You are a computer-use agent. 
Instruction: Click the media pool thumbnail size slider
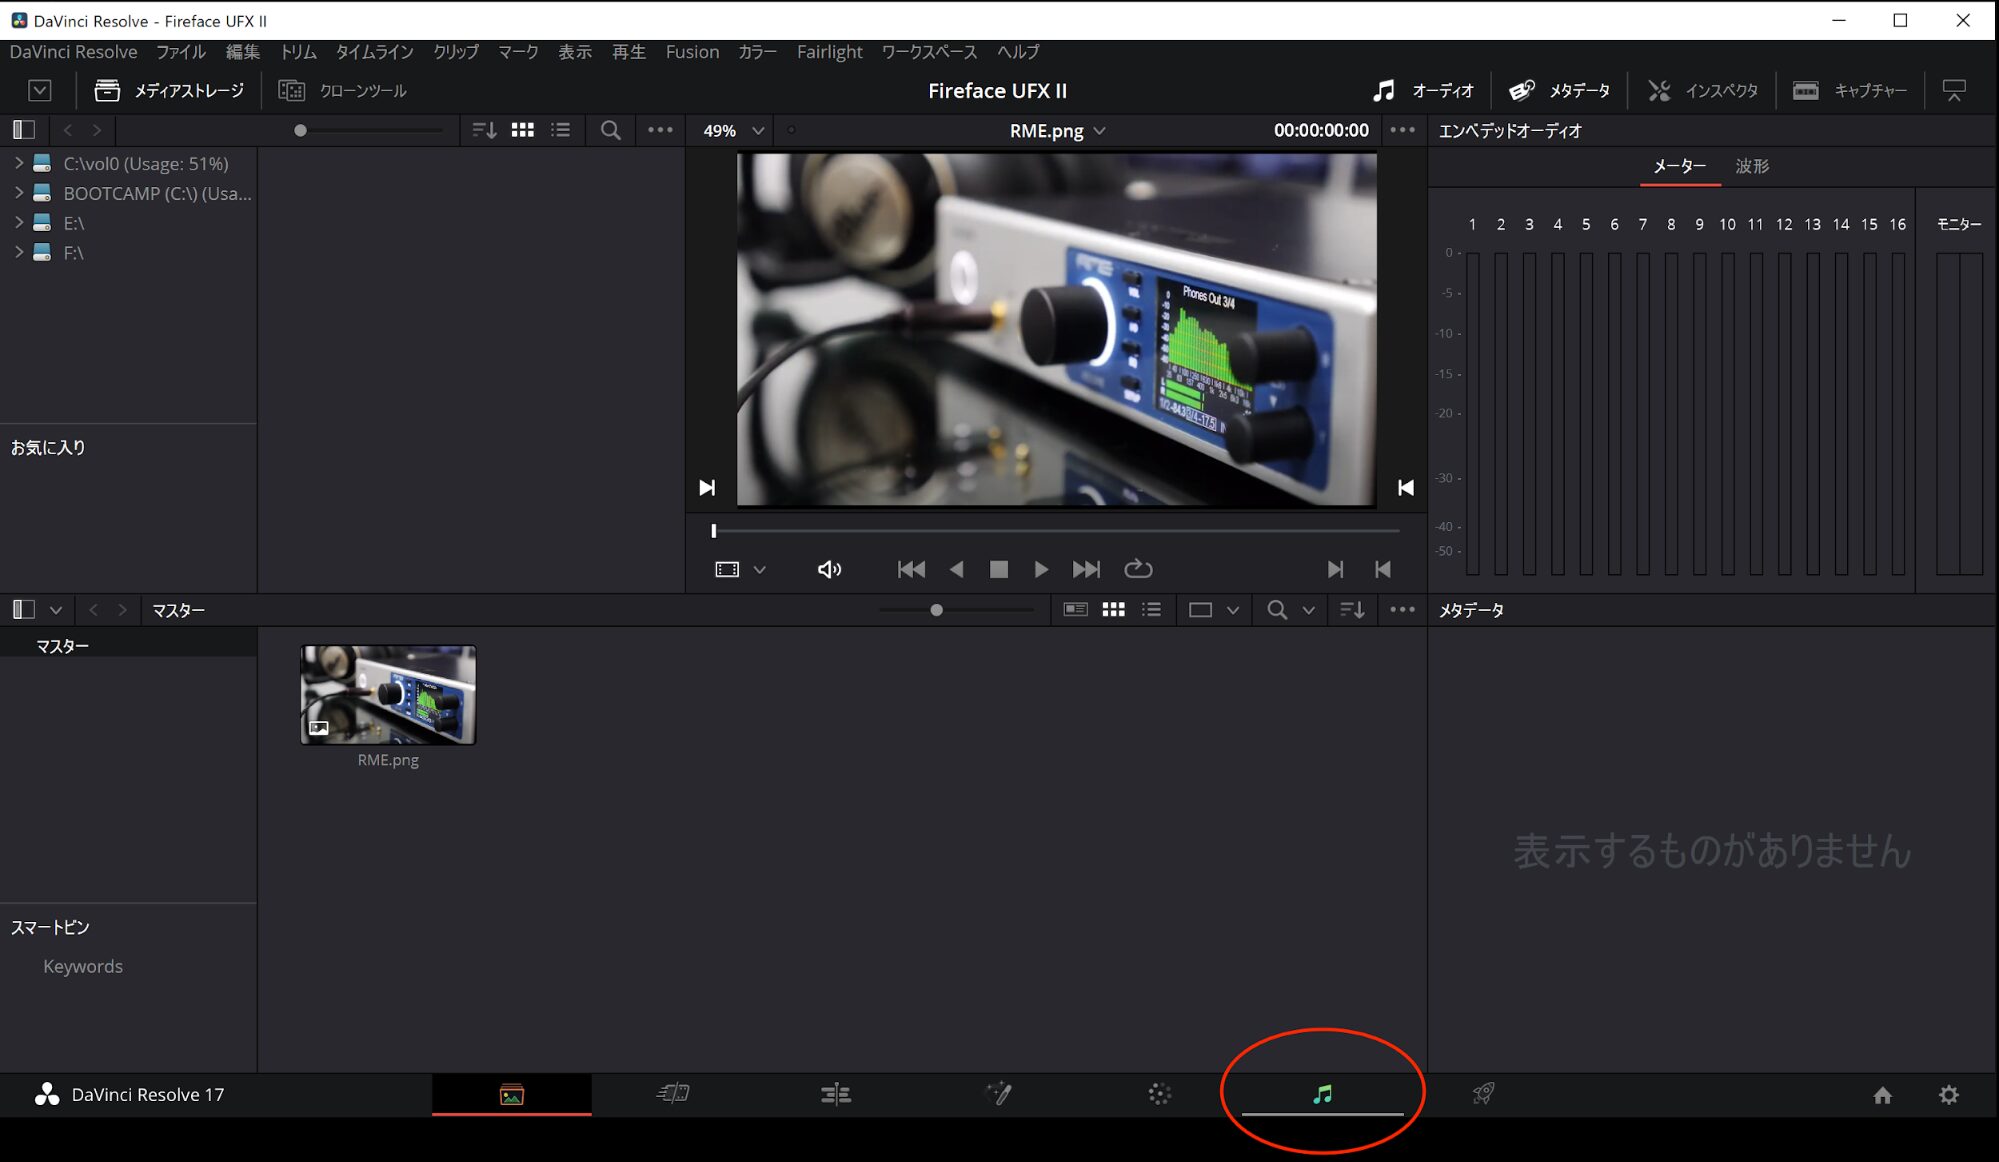pyautogui.click(x=936, y=610)
